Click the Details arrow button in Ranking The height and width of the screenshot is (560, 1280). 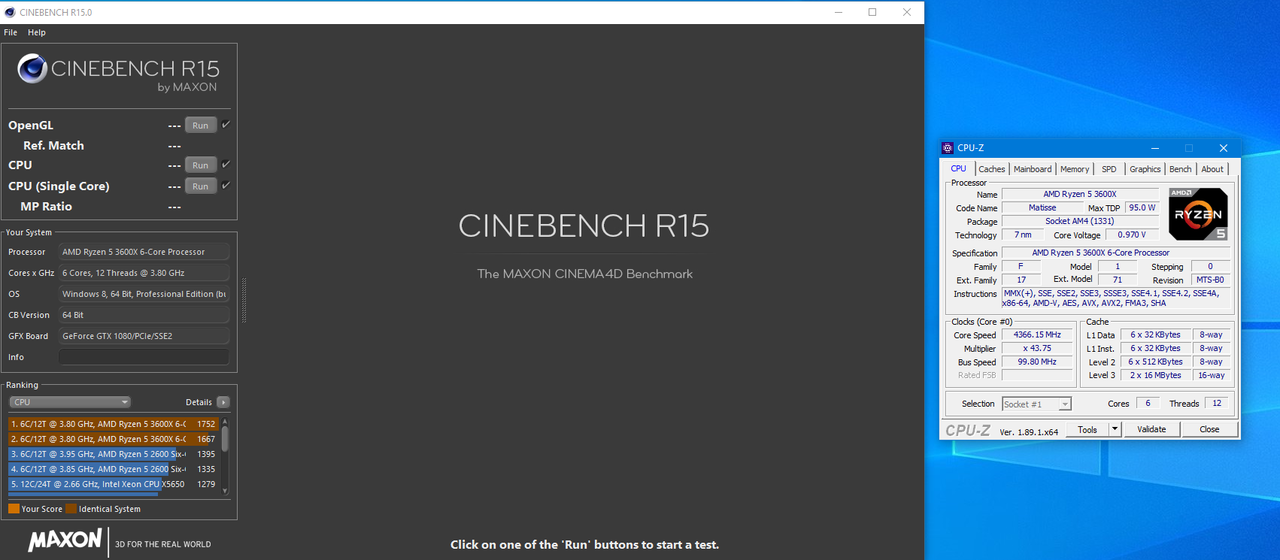(x=223, y=402)
